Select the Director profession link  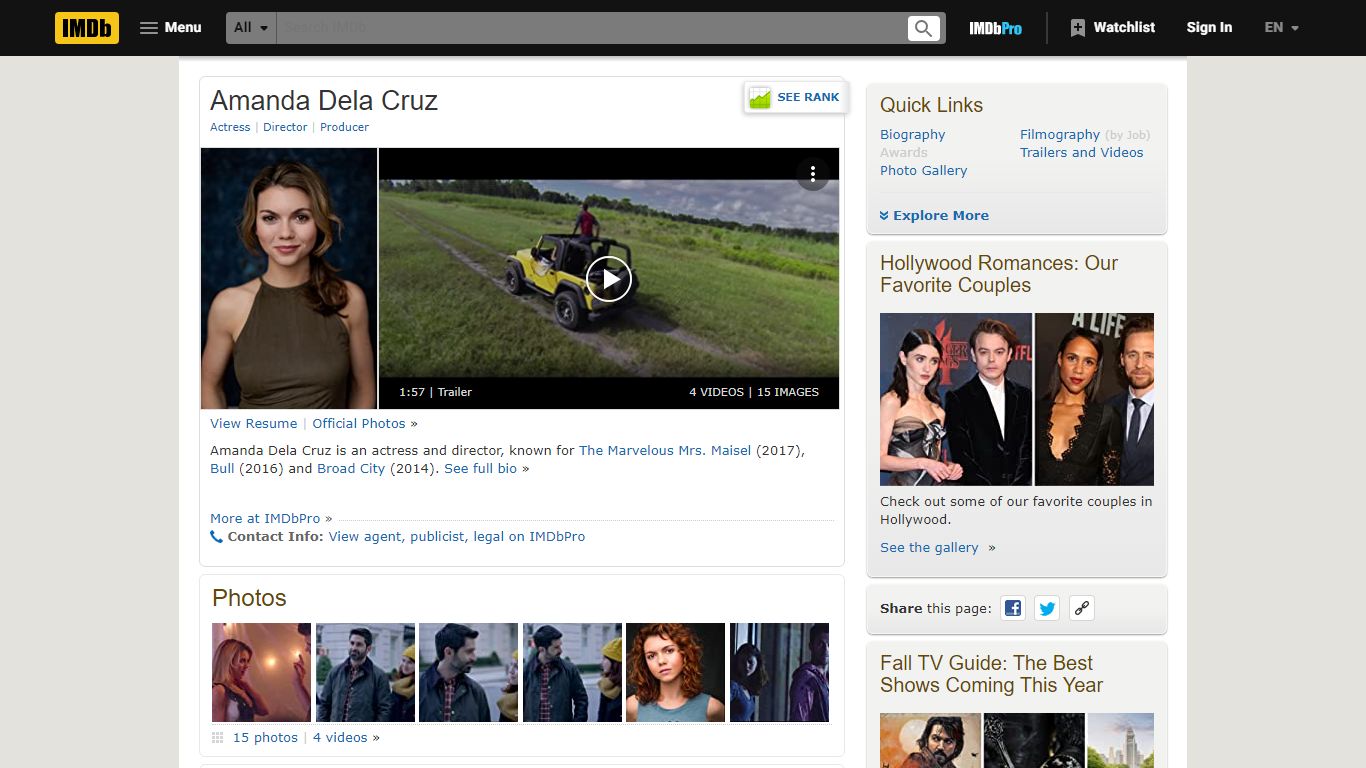[285, 127]
